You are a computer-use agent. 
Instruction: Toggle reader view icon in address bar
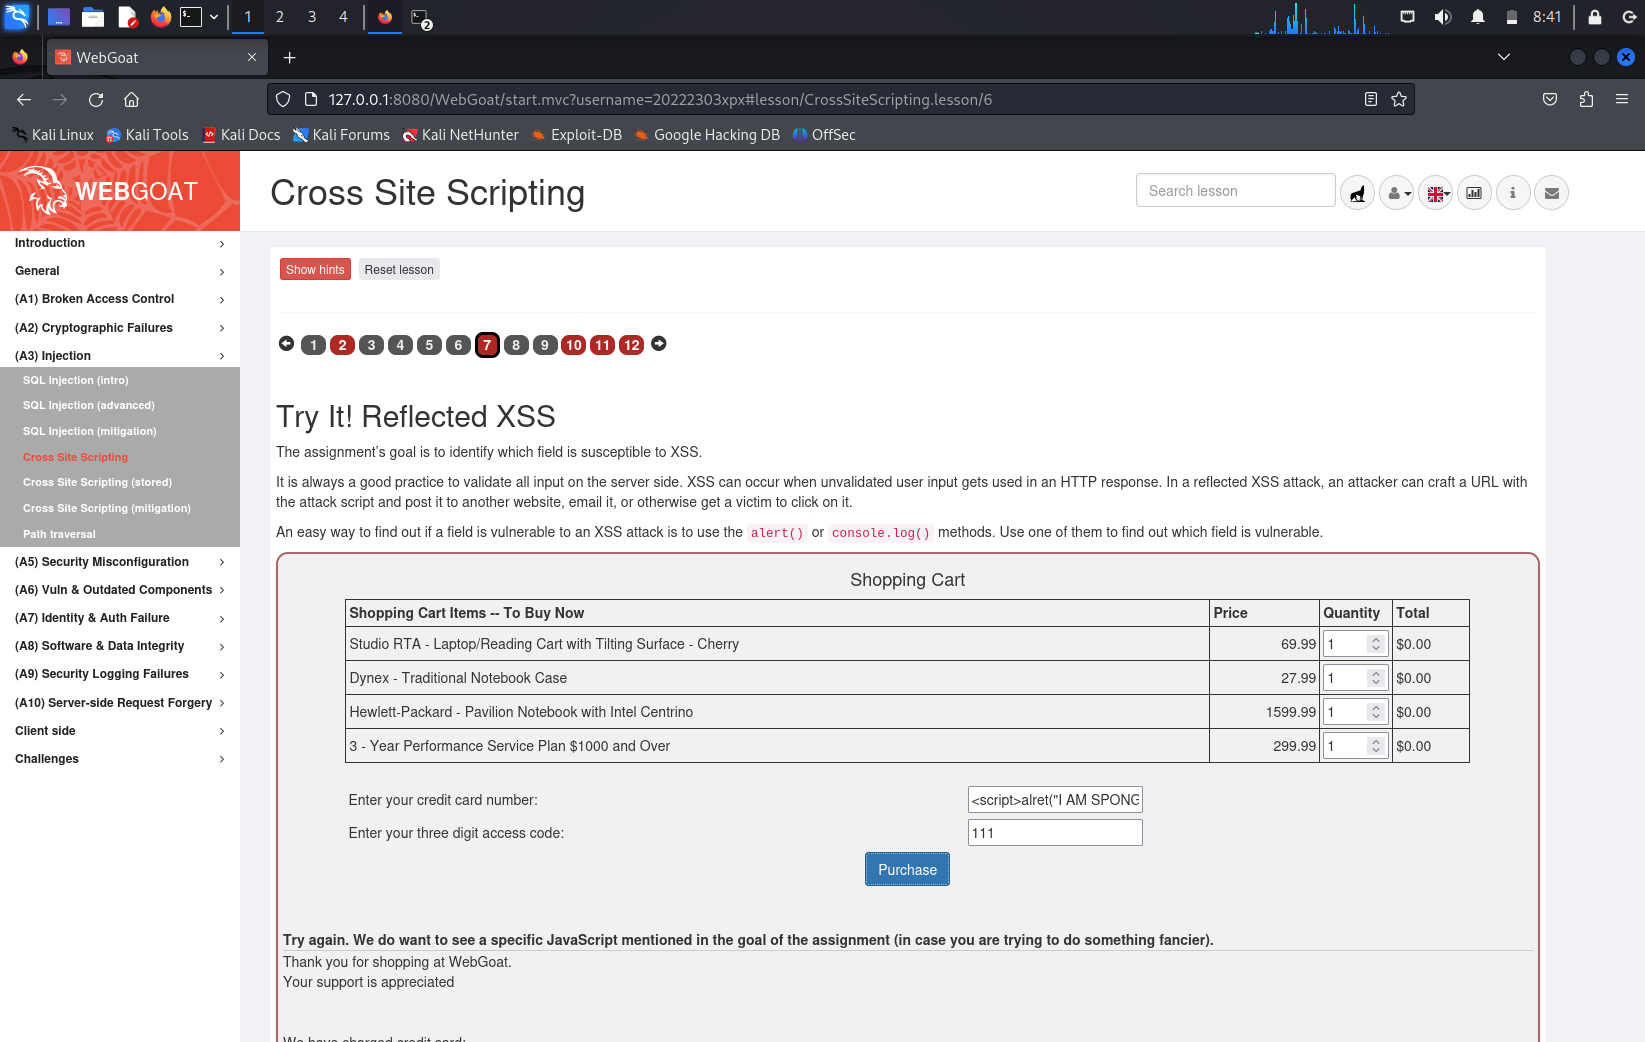(1371, 99)
